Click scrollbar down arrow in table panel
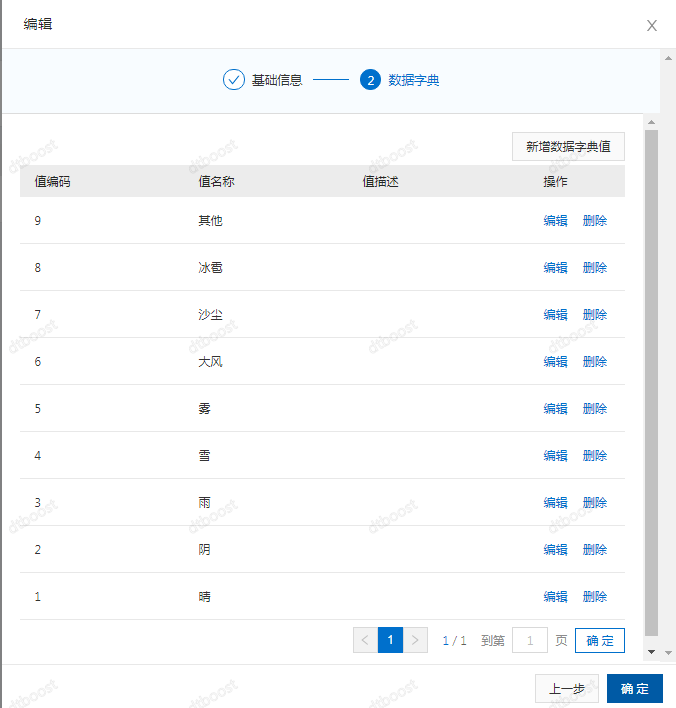Image resolution: width=676 pixels, height=708 pixels. click(651, 652)
